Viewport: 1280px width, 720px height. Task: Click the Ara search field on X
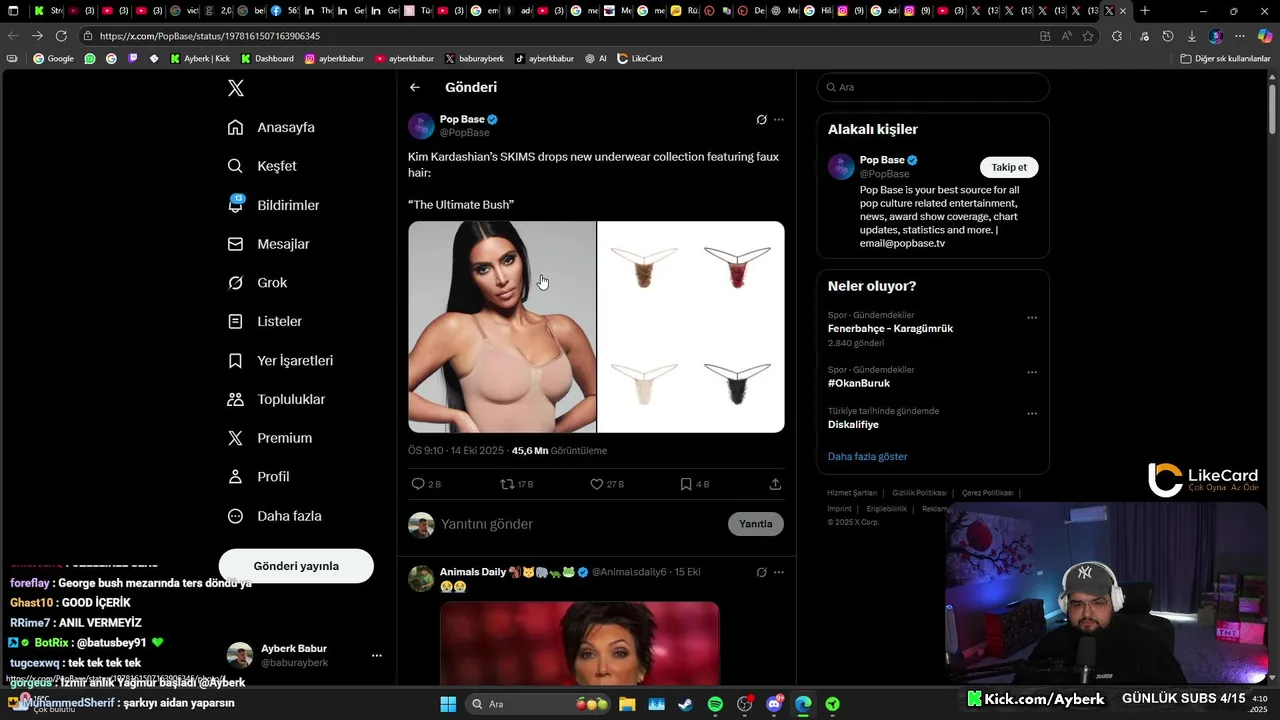(x=933, y=87)
